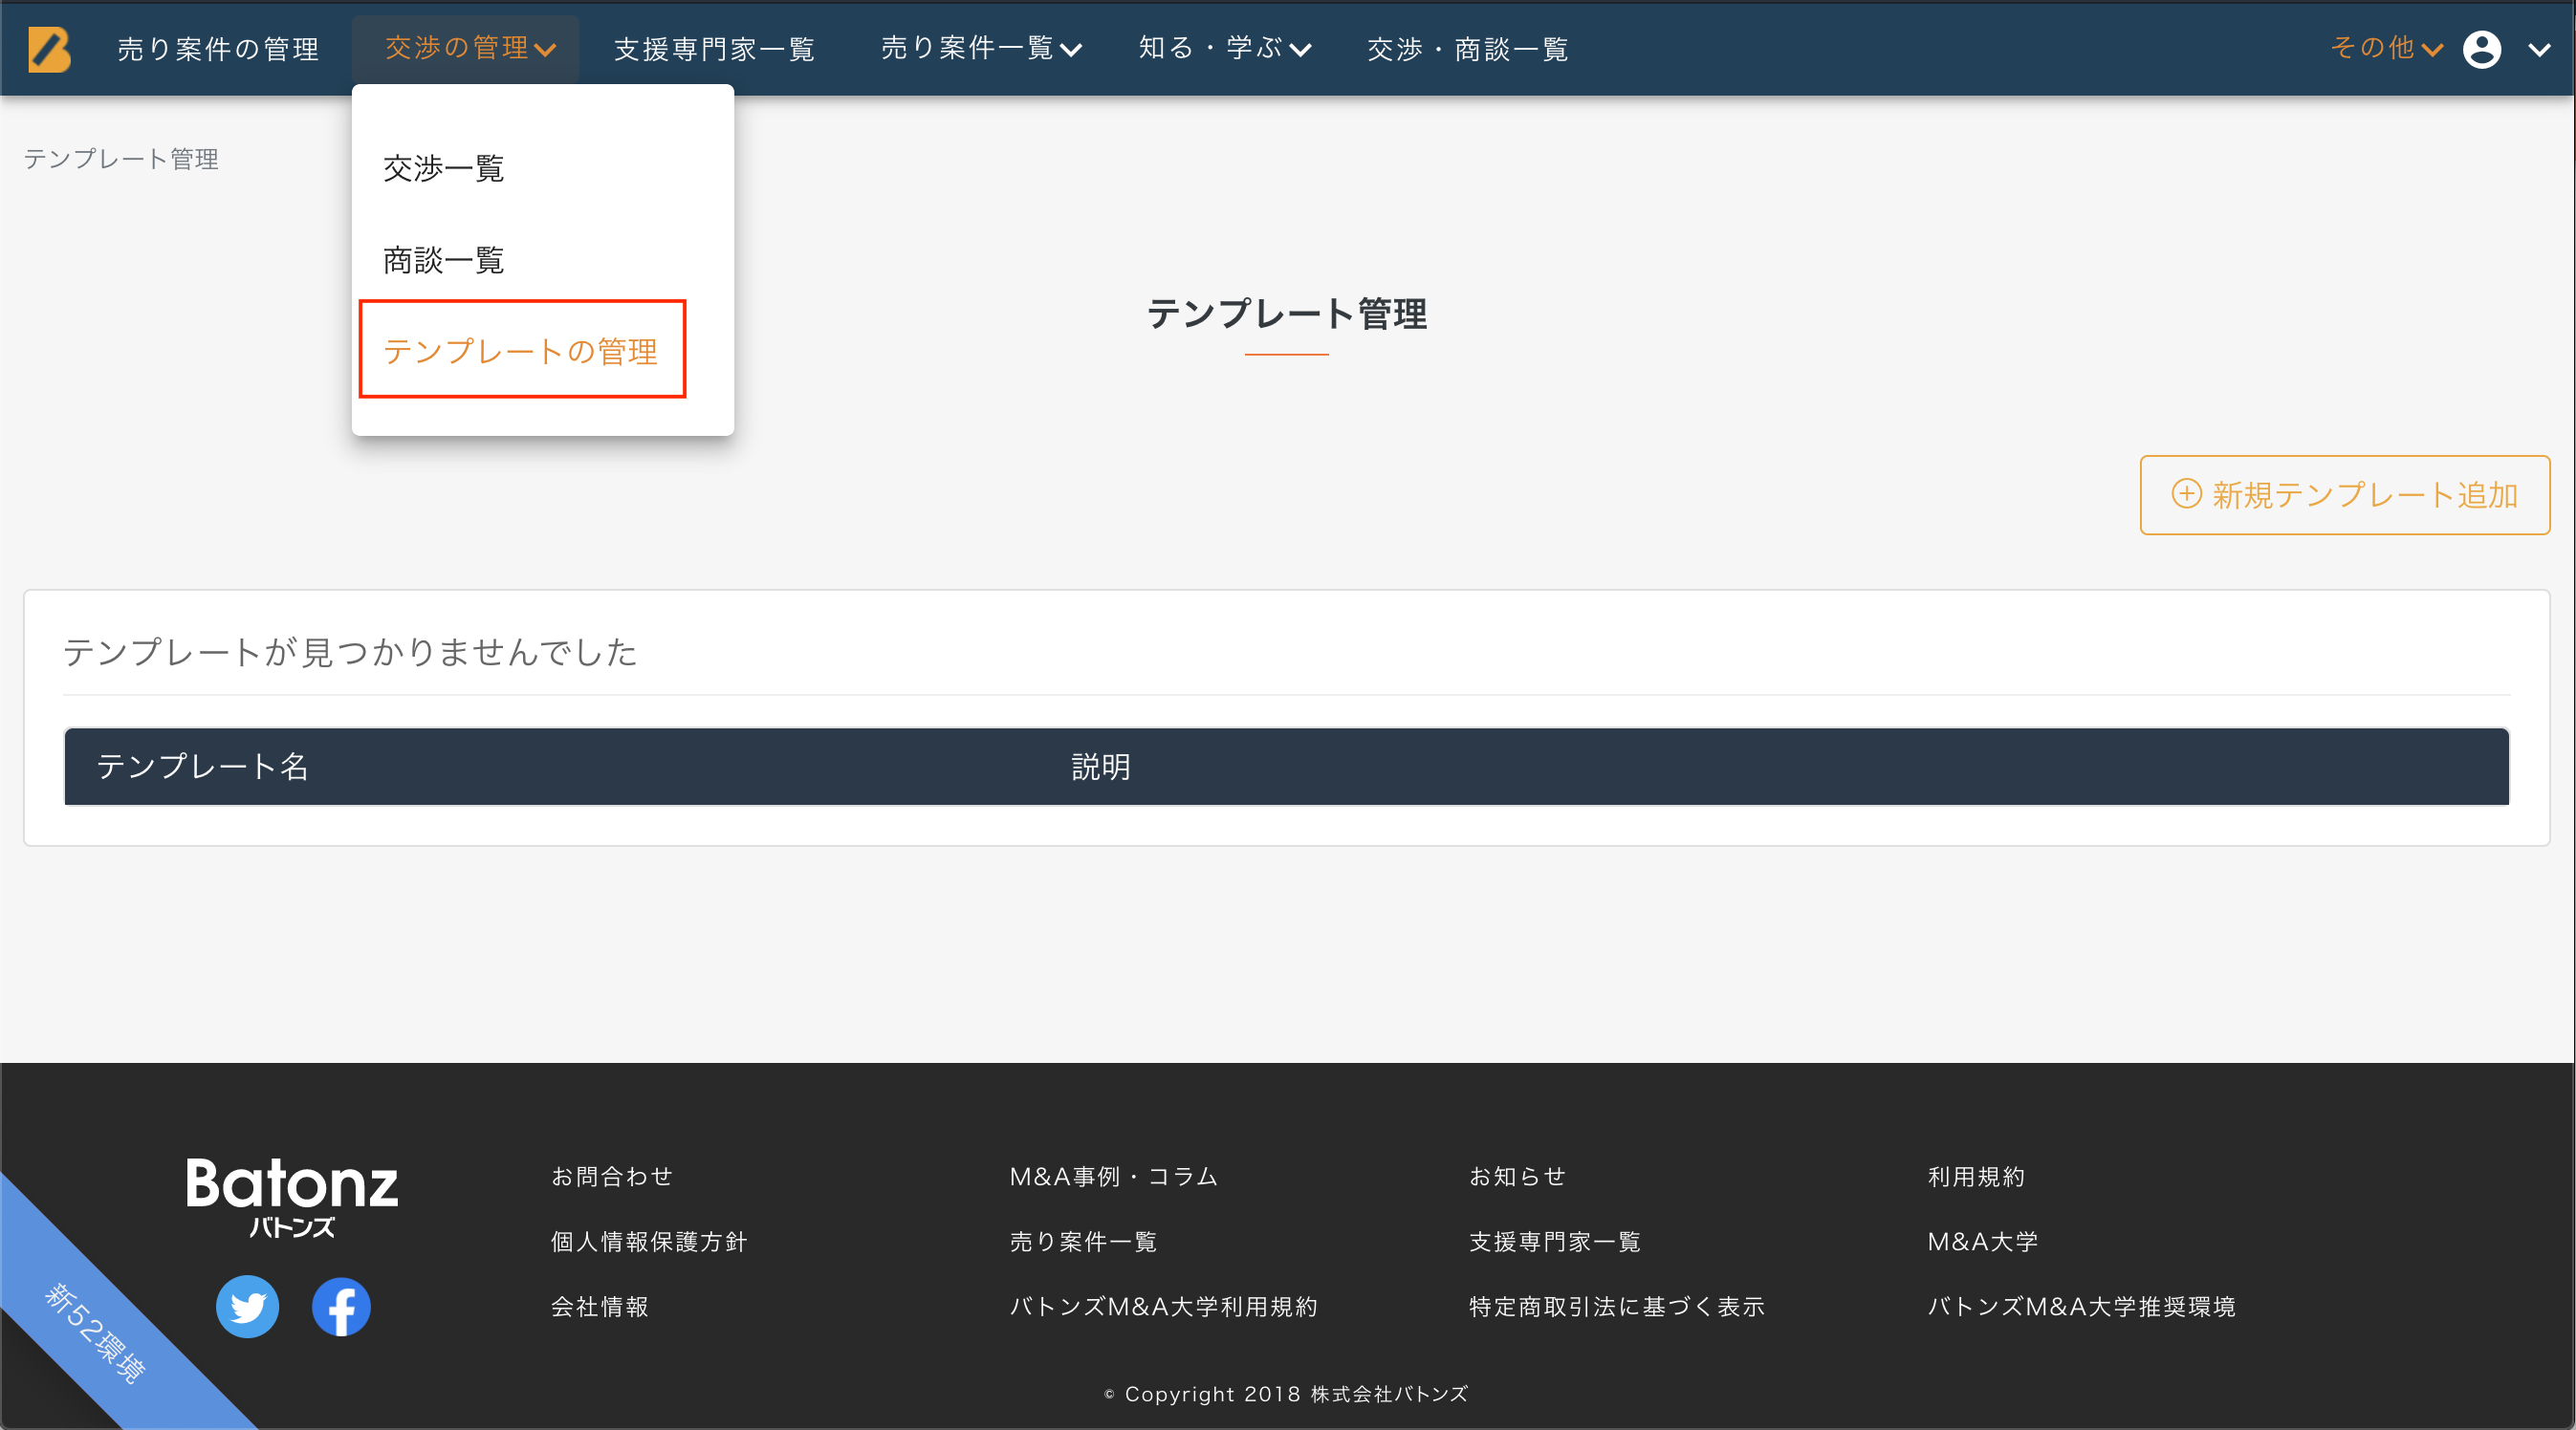The height and width of the screenshot is (1430, 2576).
Task: Open 売り案件の管理 in the navbar
Action: pyautogui.click(x=218, y=48)
